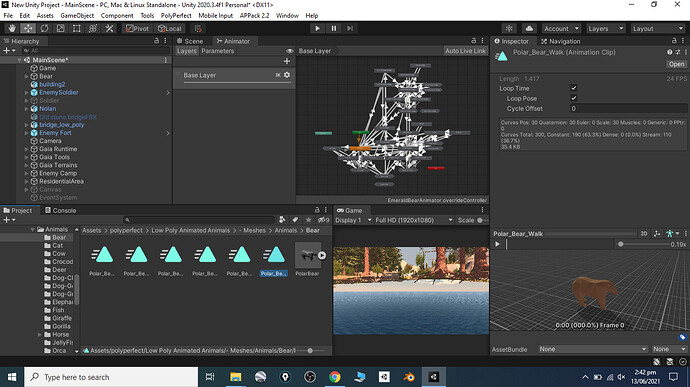Open the Layers dropdown
Viewport: 690px width, 387px height.
[606, 28]
